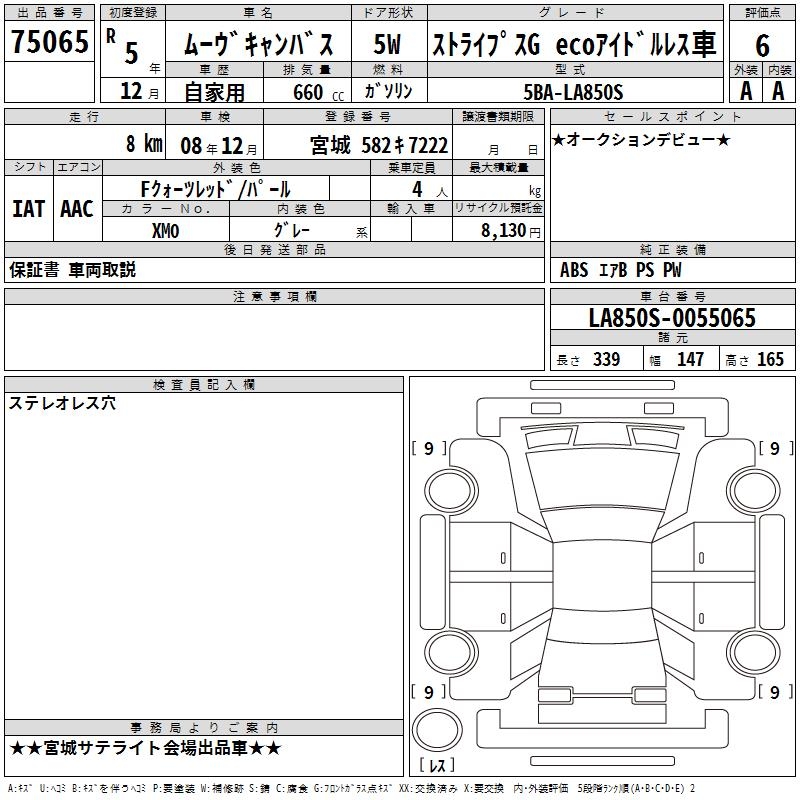The height and width of the screenshot is (800, 800).
Task: Click inspection expiry 08年12月
Action: click(219, 146)
